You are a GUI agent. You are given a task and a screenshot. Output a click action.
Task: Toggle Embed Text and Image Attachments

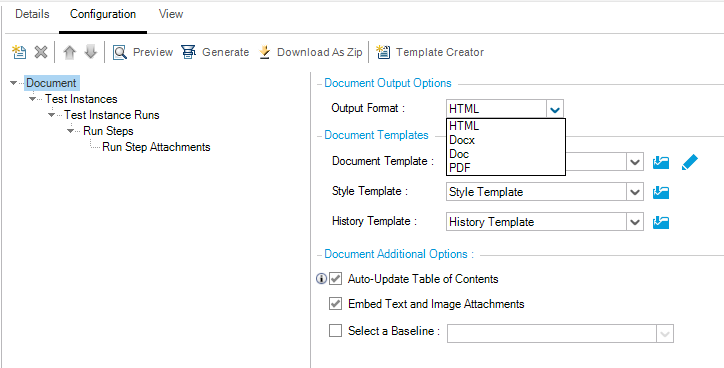335,304
